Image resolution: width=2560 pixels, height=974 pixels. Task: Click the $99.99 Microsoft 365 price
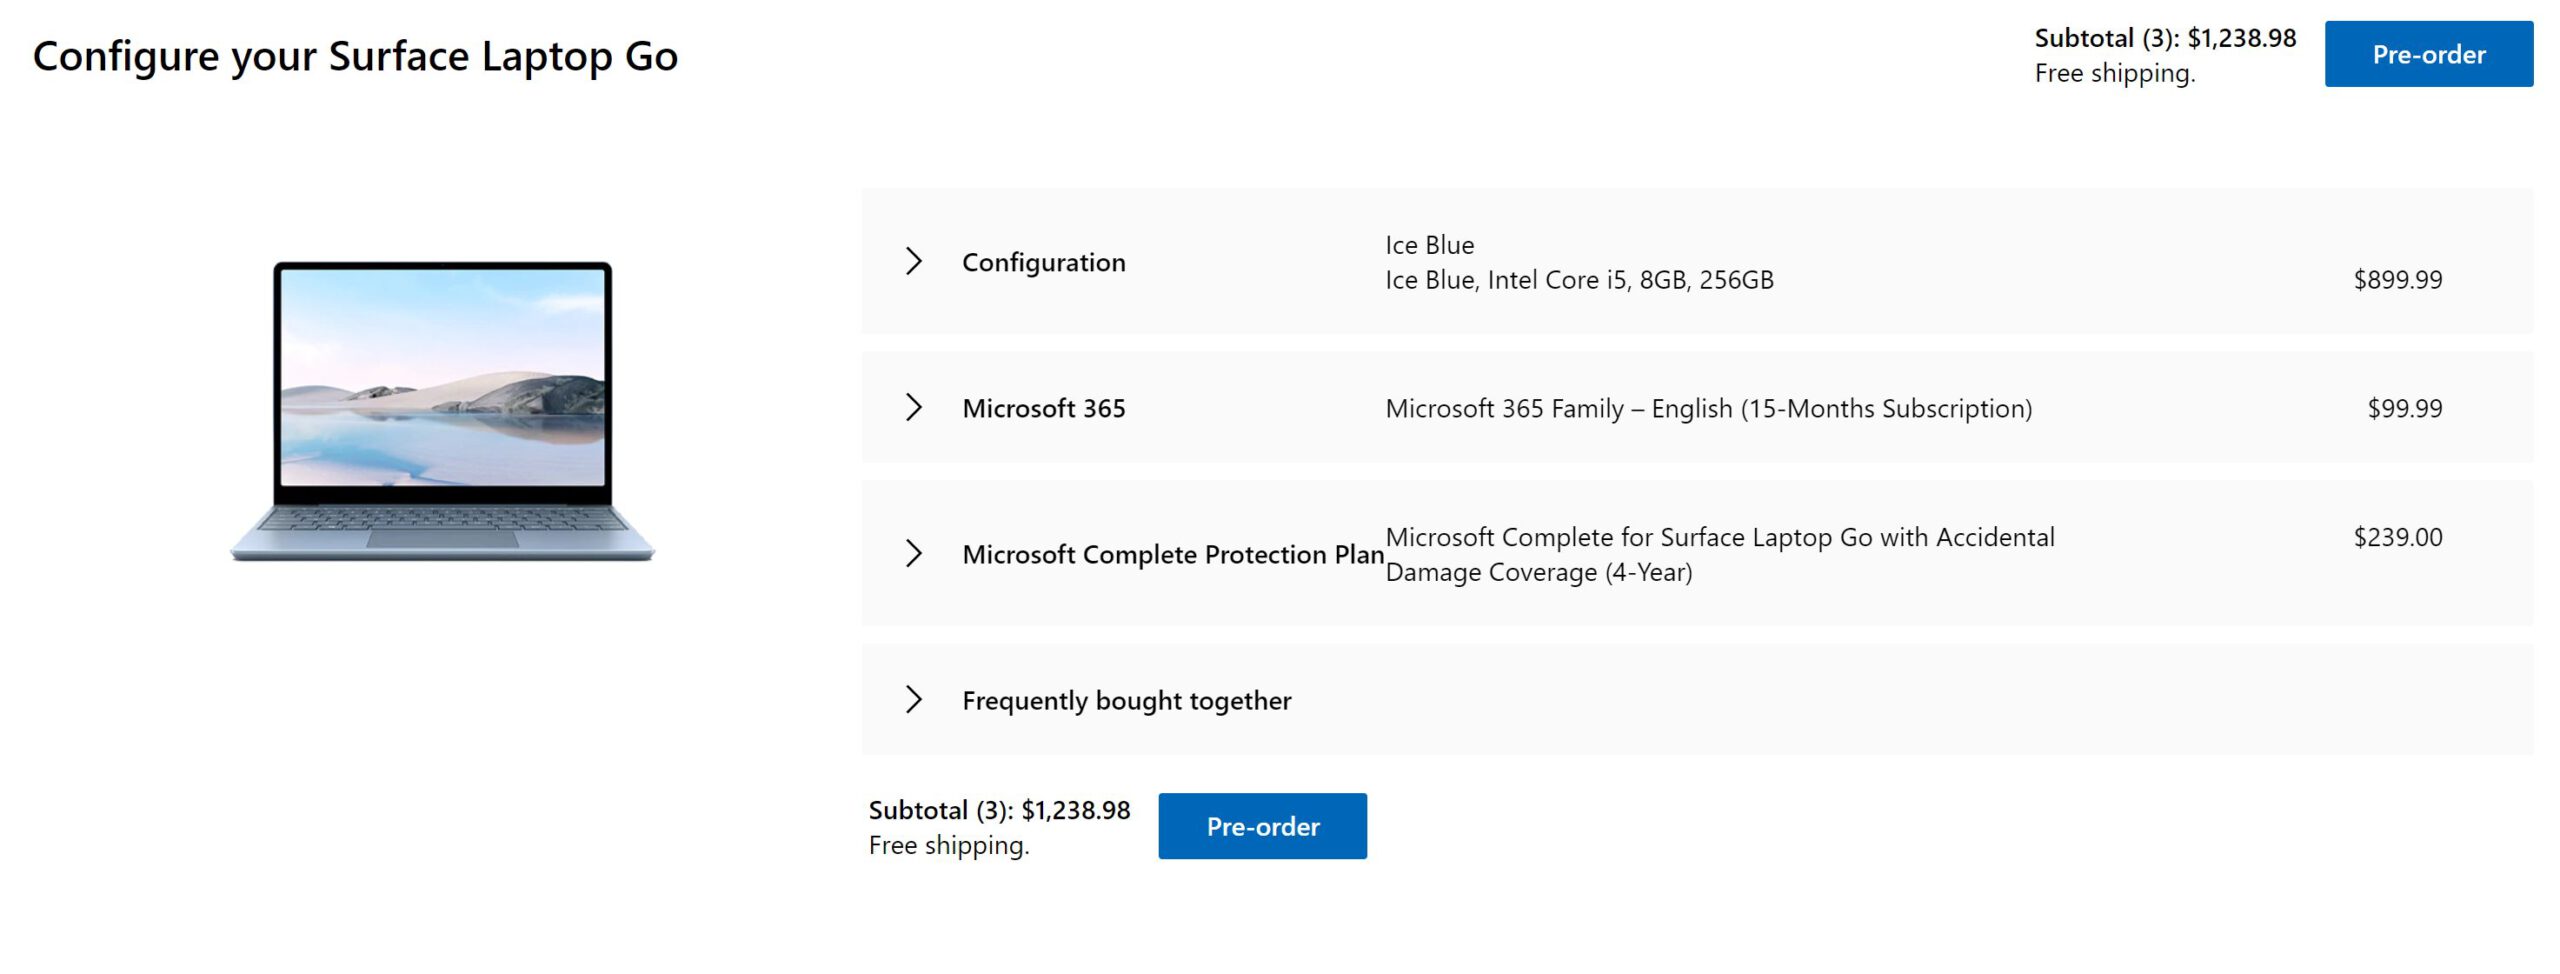click(2404, 408)
